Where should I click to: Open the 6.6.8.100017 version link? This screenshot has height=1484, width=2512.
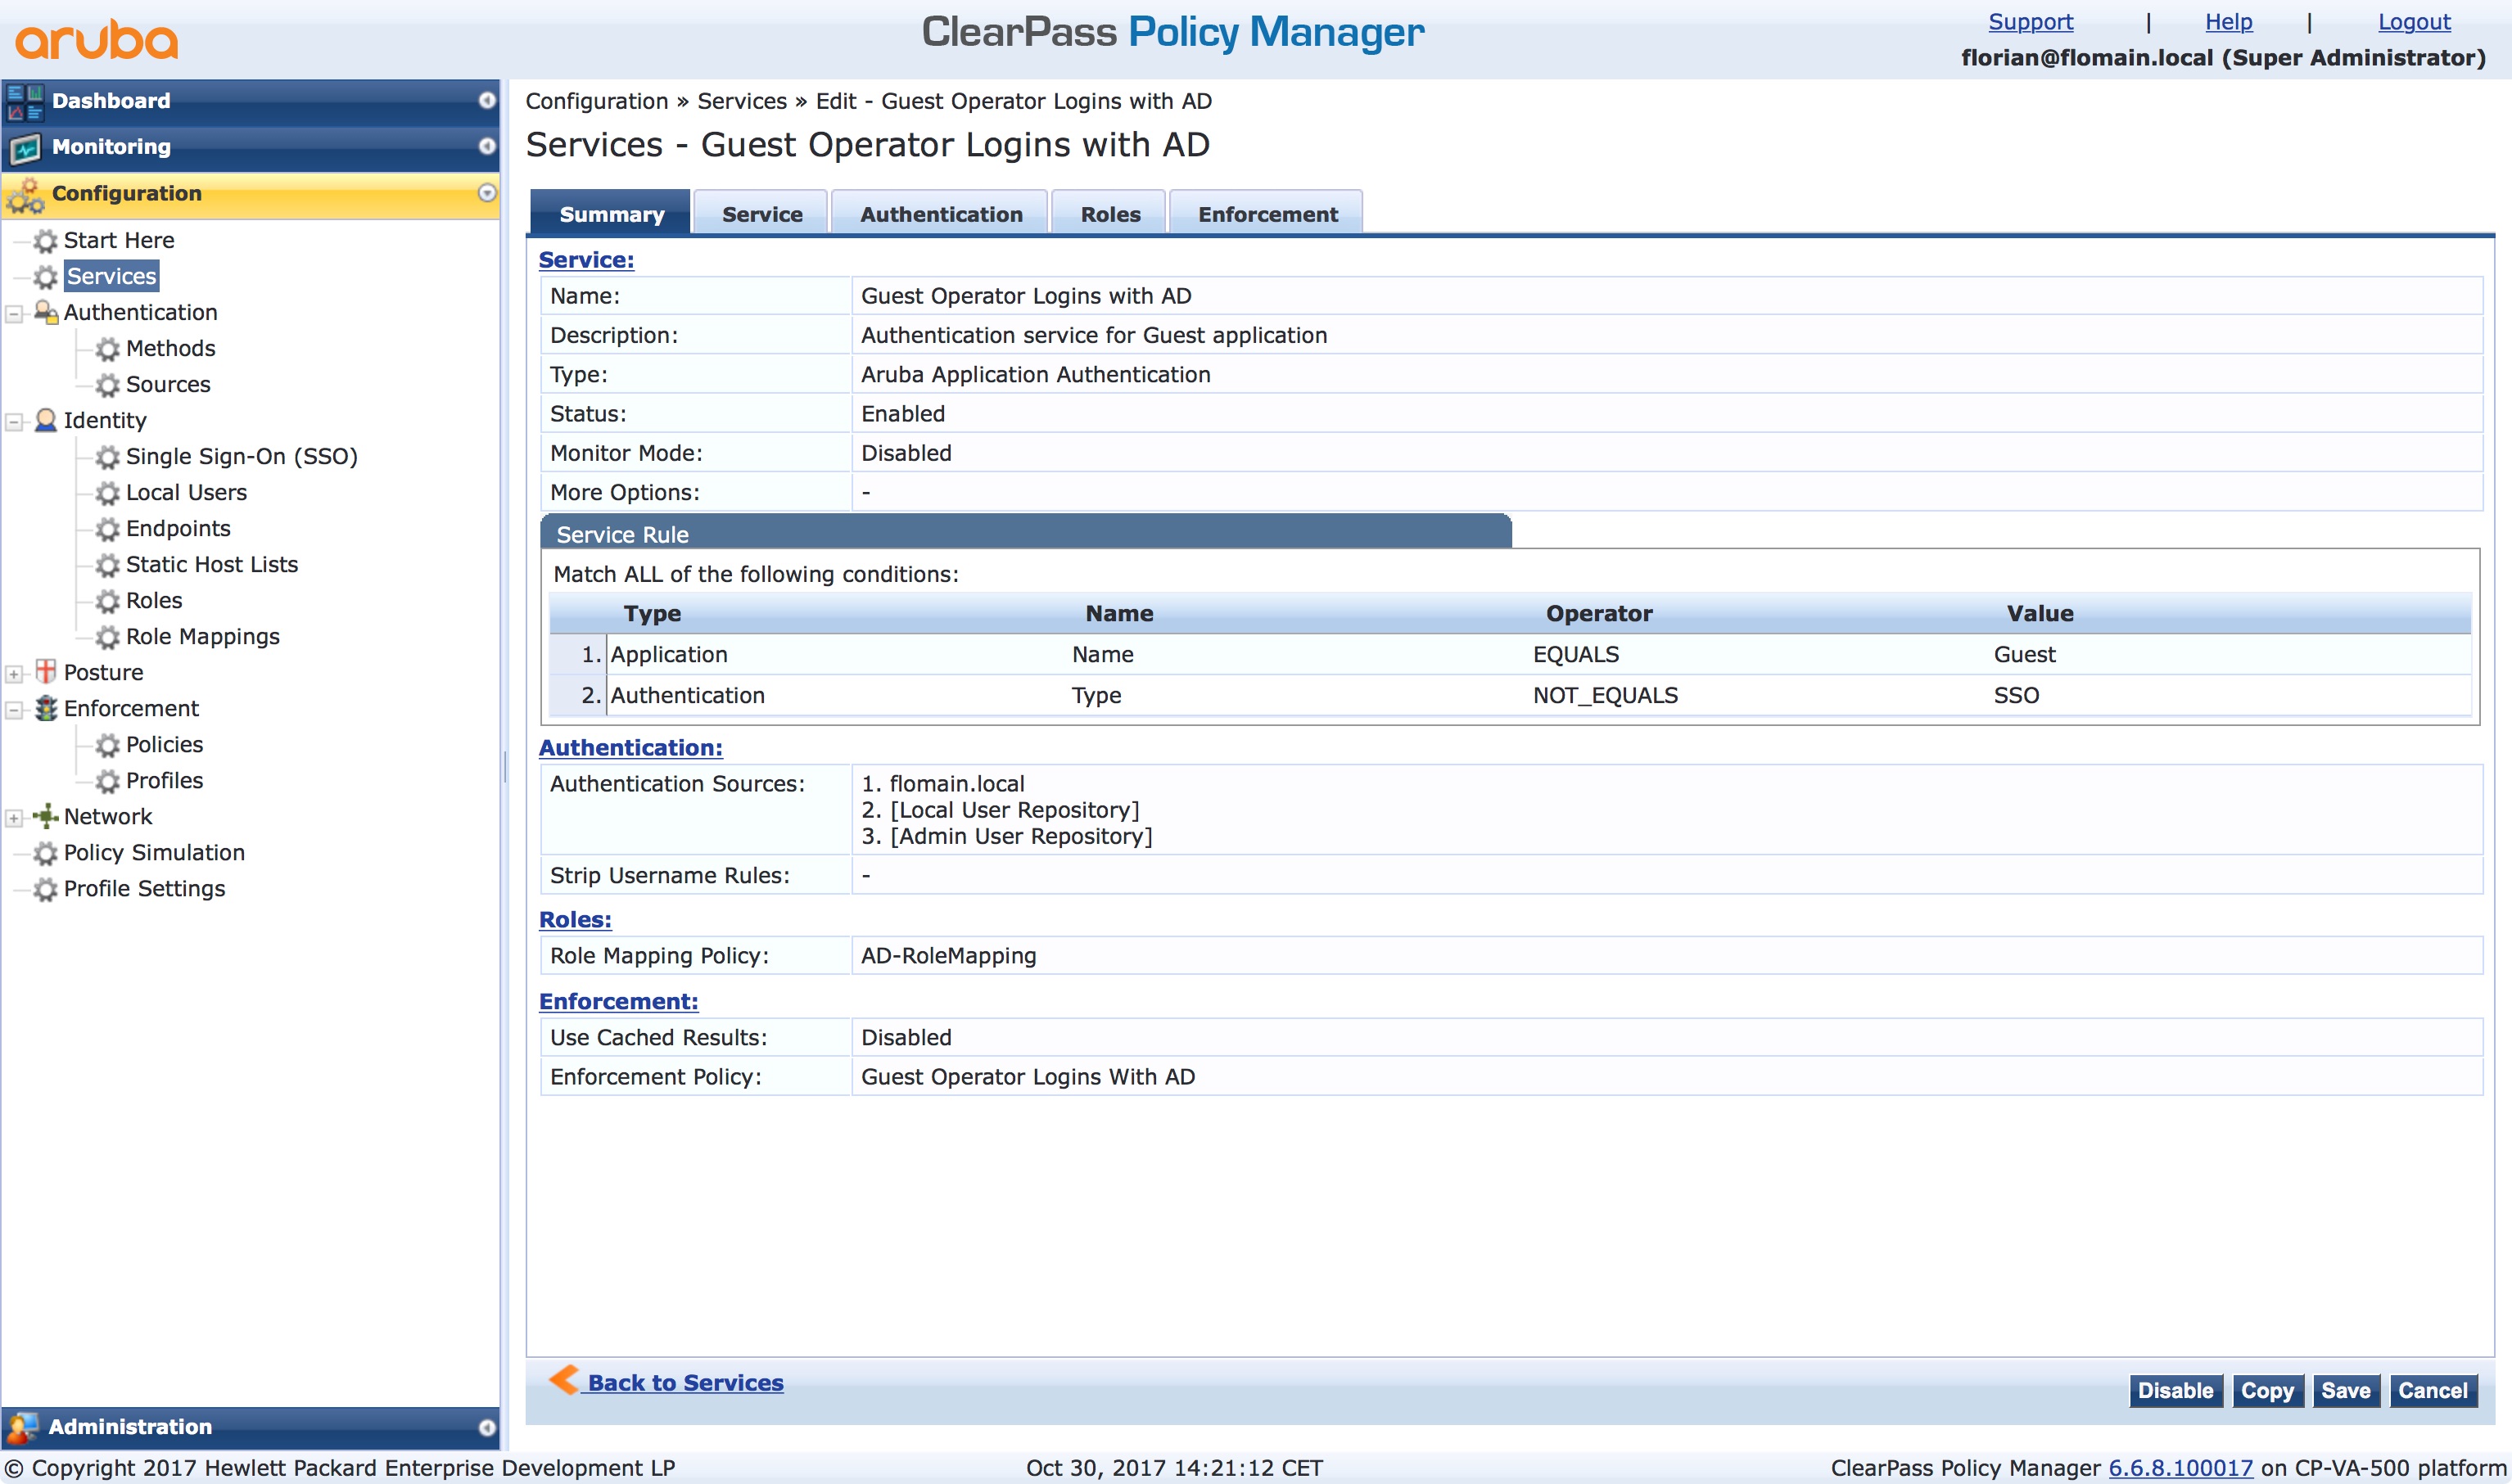[2180, 1467]
